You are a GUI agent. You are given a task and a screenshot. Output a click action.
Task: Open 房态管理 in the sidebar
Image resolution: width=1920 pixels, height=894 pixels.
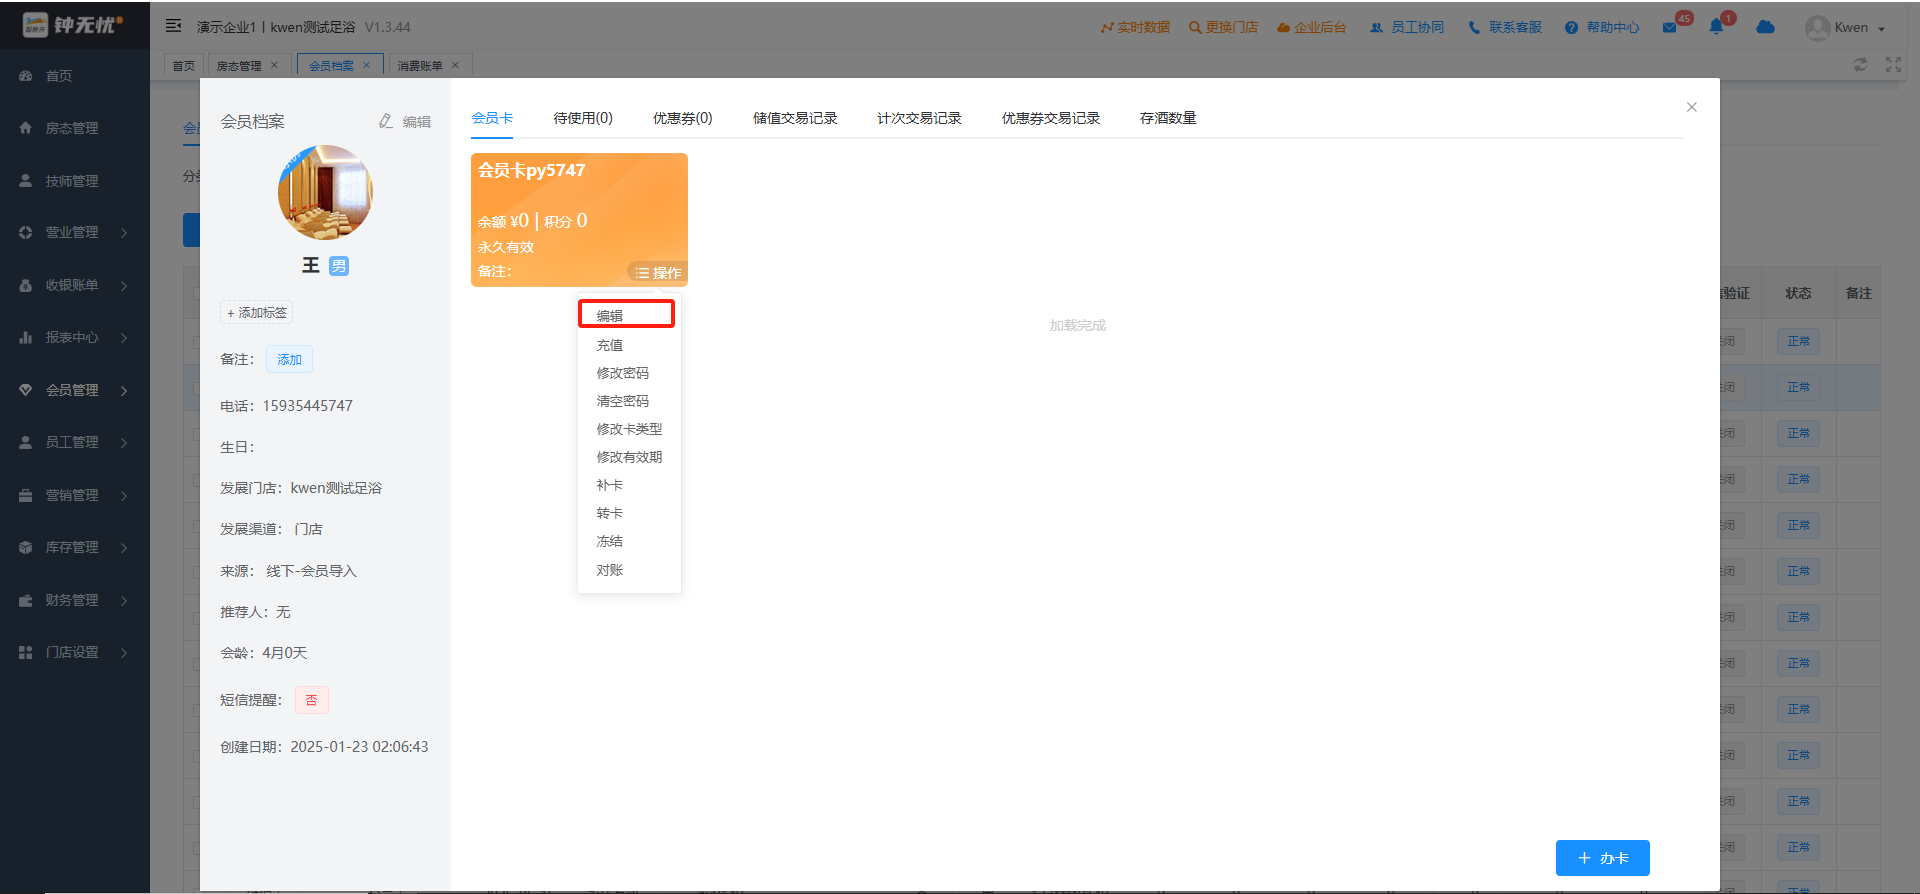72,128
